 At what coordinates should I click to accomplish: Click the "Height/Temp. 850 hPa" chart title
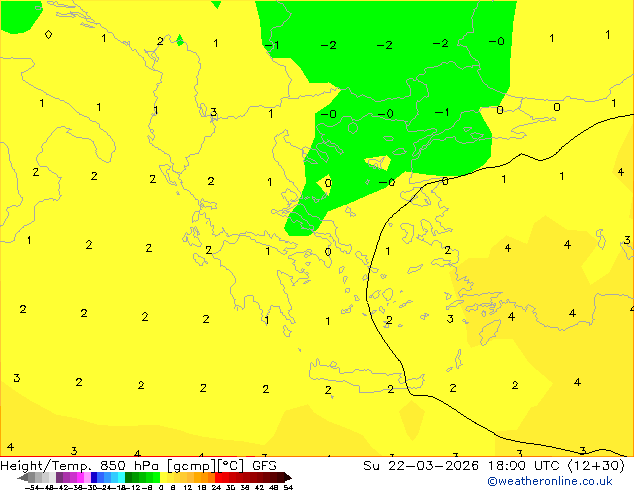tap(80, 466)
